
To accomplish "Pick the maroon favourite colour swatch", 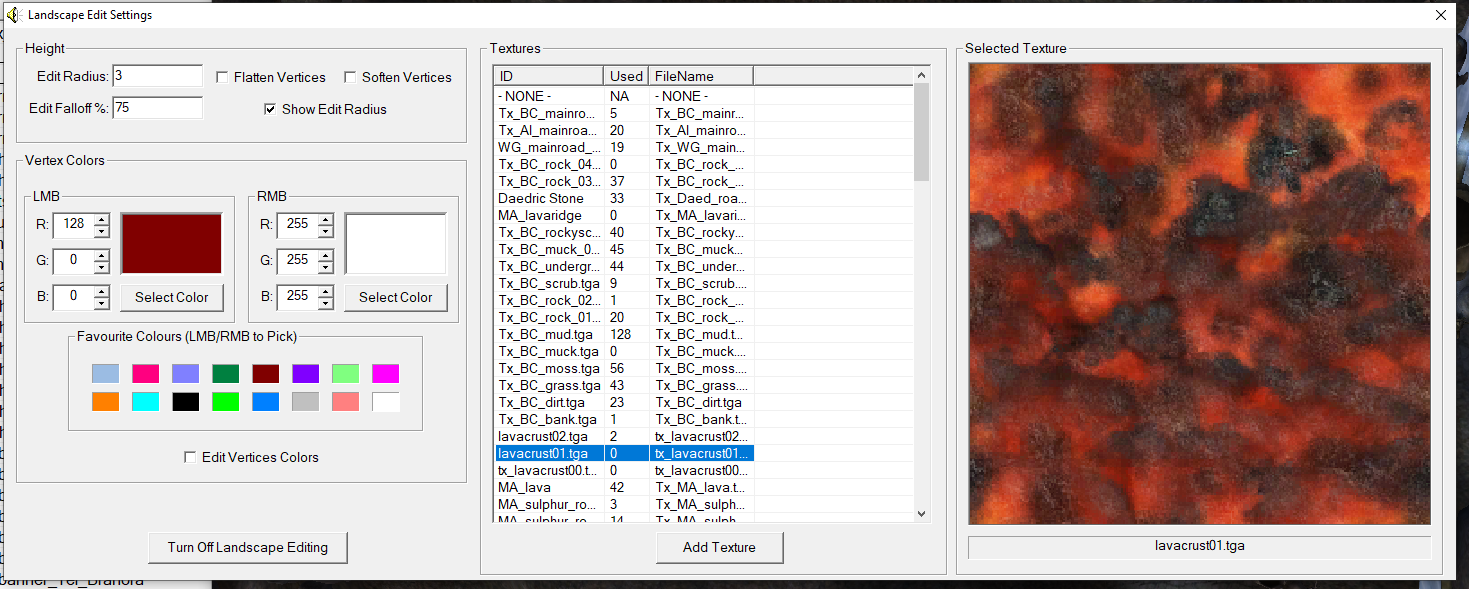I will click(x=265, y=374).
